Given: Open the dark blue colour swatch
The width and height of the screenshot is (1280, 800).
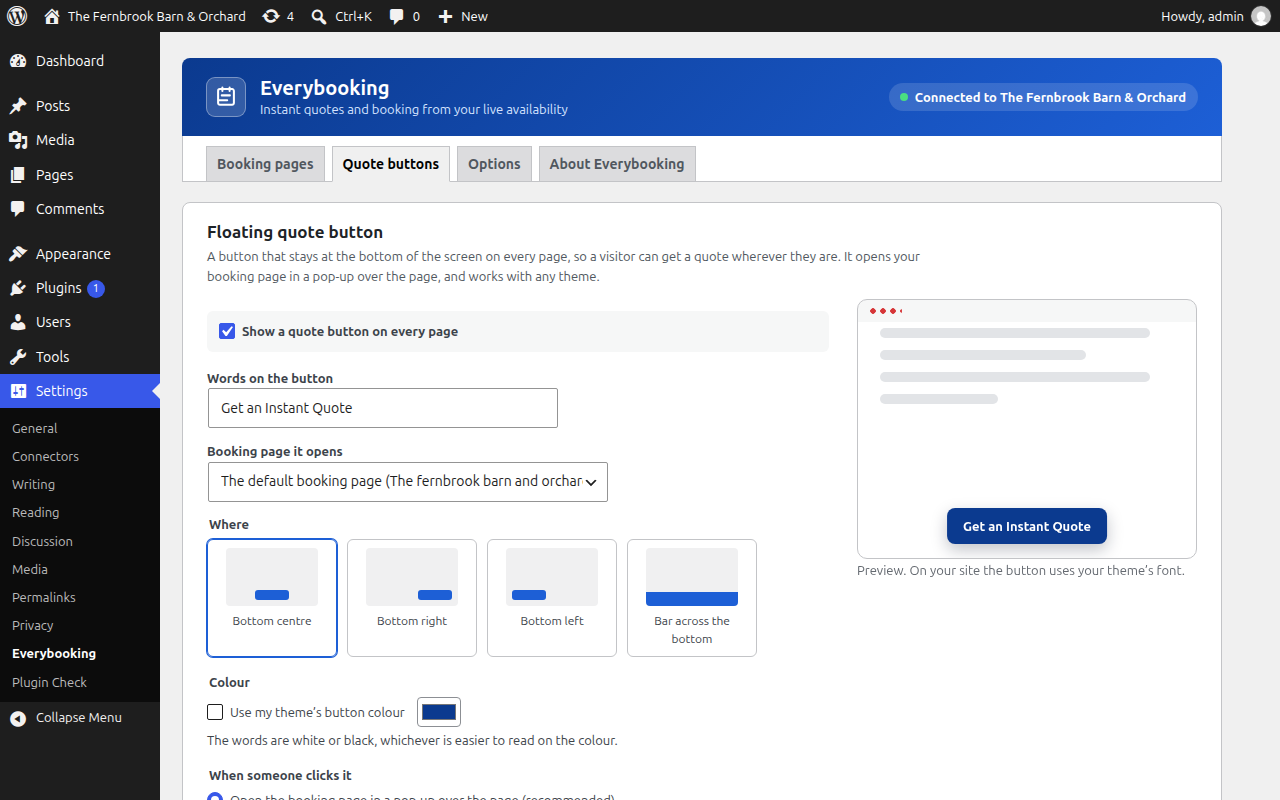Looking at the screenshot, I should click(x=439, y=712).
